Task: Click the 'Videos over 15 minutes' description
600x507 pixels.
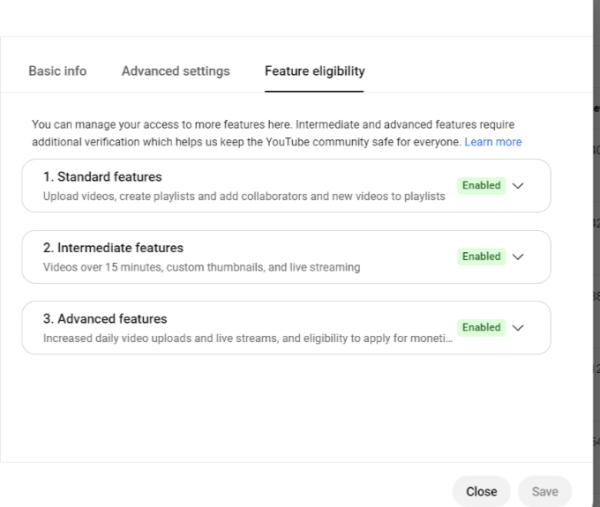Action: coord(201,268)
